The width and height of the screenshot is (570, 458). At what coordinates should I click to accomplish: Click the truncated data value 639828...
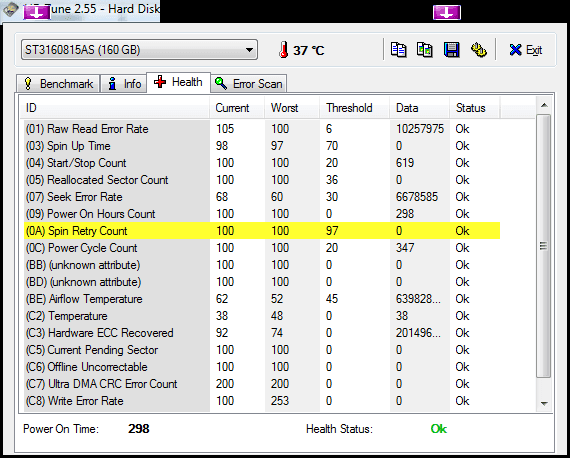(x=418, y=299)
